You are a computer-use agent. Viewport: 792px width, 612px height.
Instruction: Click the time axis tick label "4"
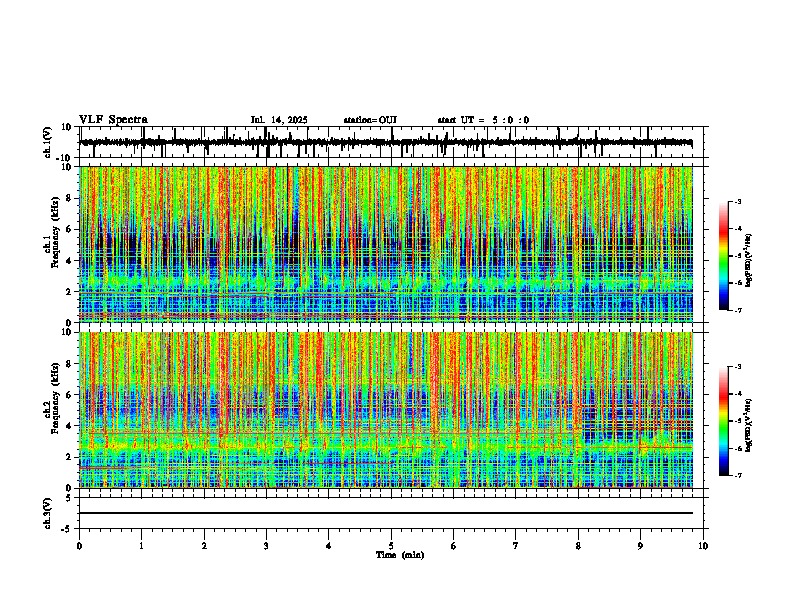click(329, 546)
